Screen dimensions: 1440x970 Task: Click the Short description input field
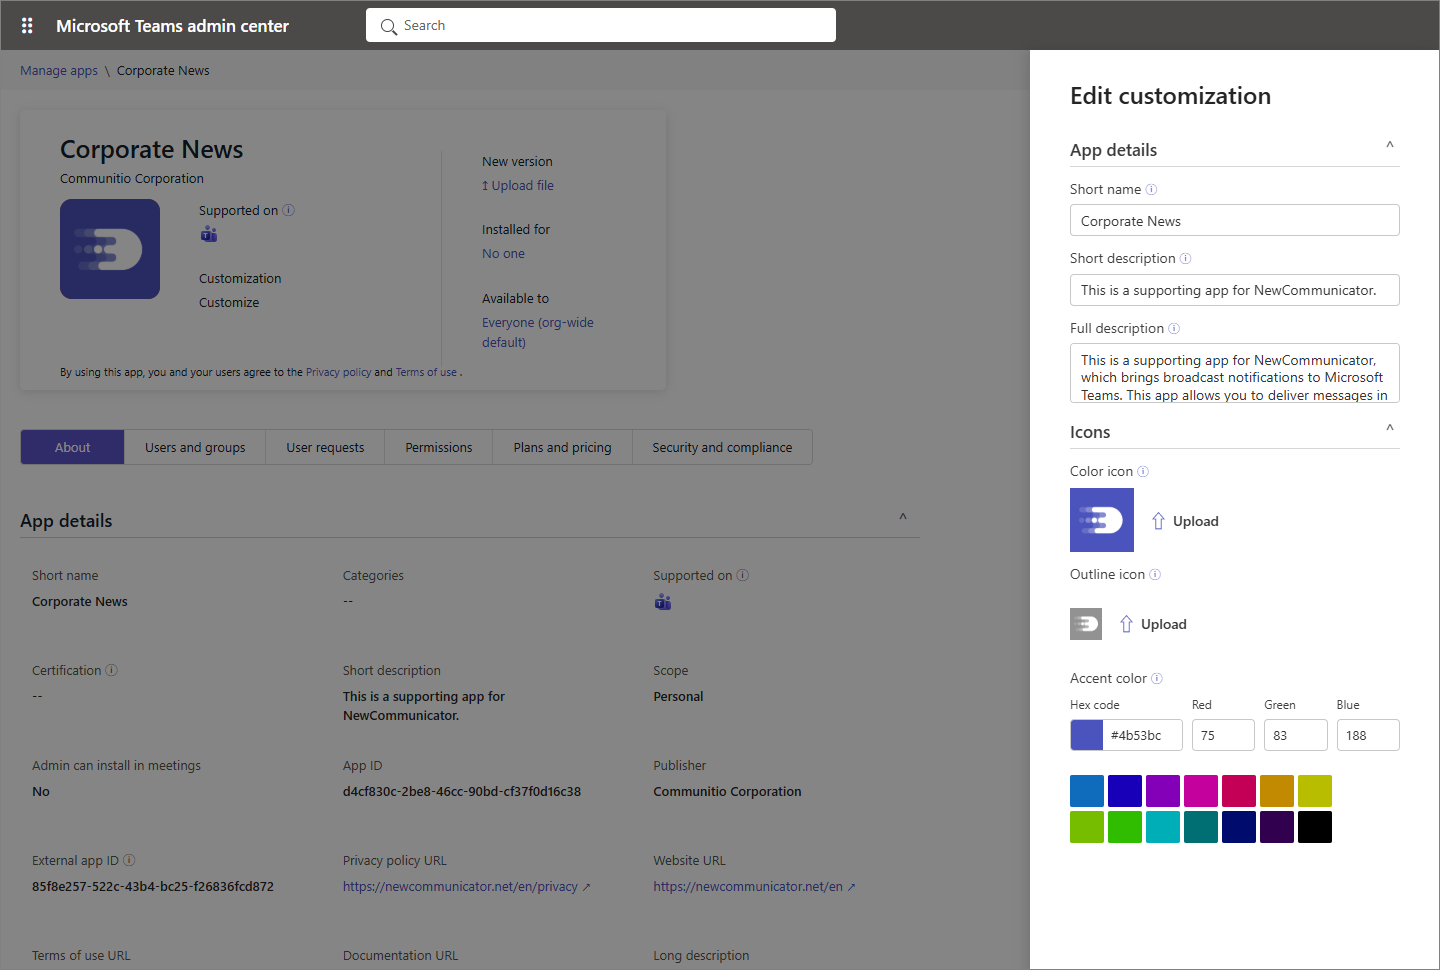(x=1234, y=290)
